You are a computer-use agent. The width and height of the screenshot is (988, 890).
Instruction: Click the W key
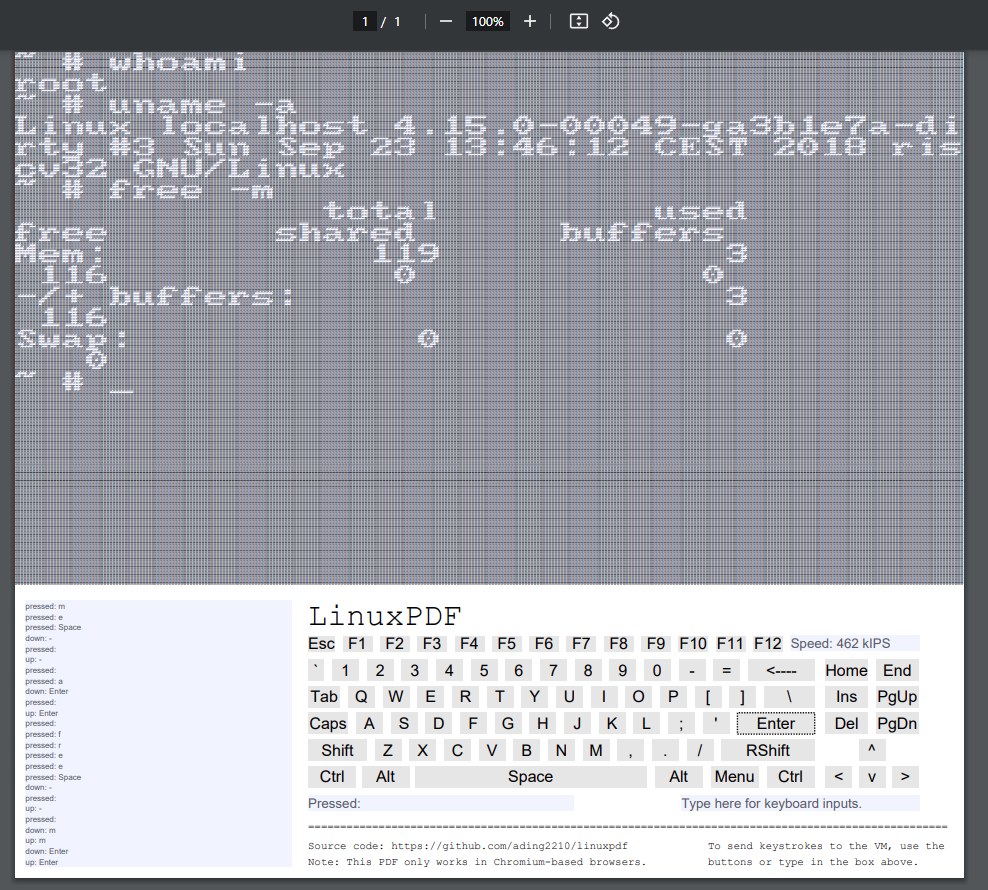tap(396, 696)
